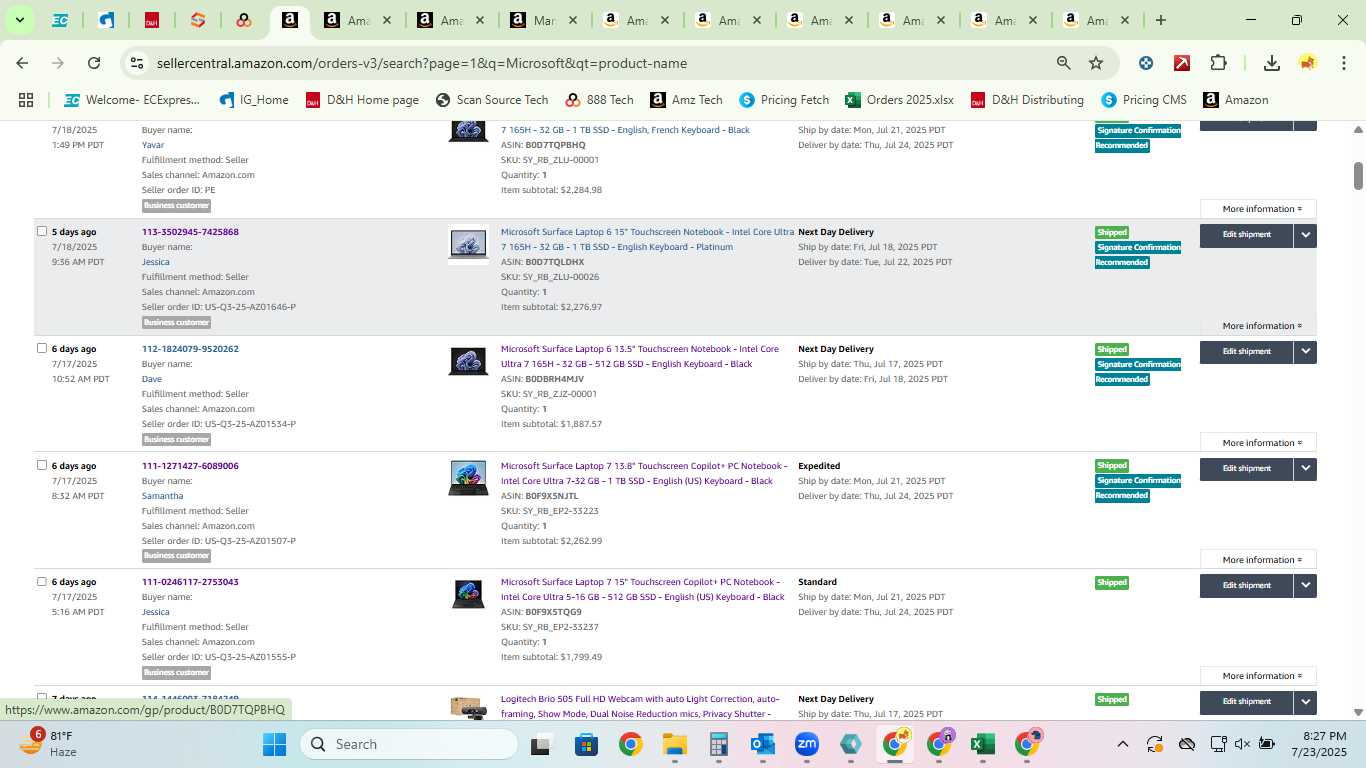Open Pricing Fetch bookmark
Screen dimensions: 1366x768
point(784,100)
